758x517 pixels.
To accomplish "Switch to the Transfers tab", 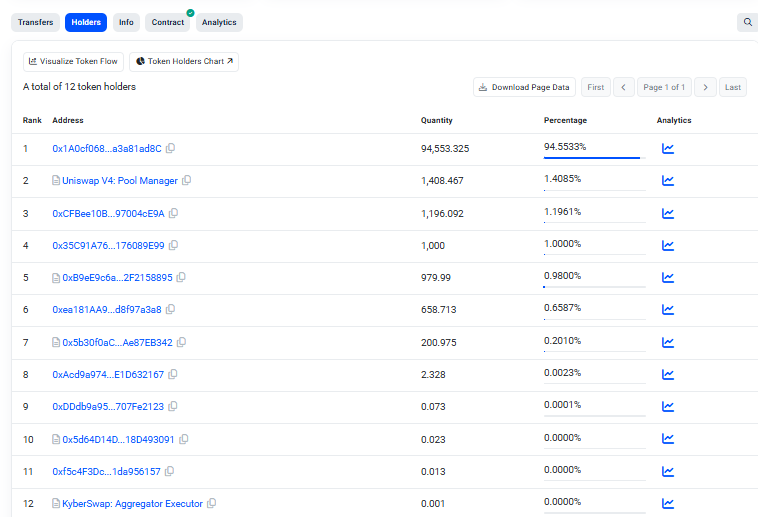I will click(36, 22).
